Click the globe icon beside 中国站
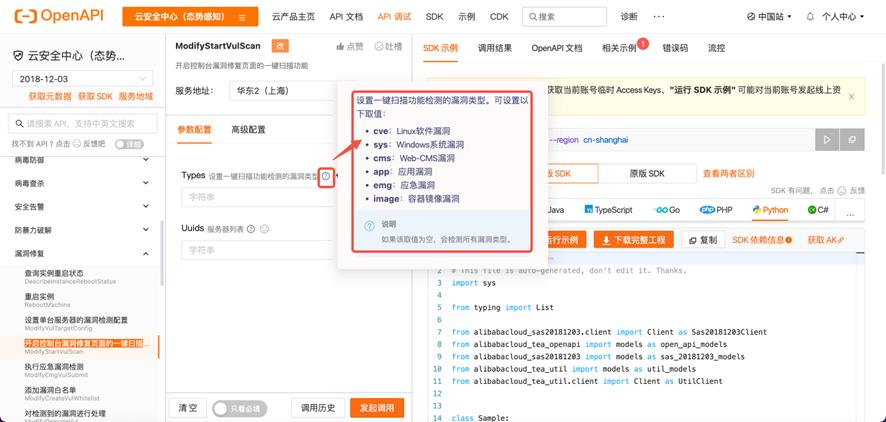Image resolution: width=886 pixels, height=422 pixels. 750,16
